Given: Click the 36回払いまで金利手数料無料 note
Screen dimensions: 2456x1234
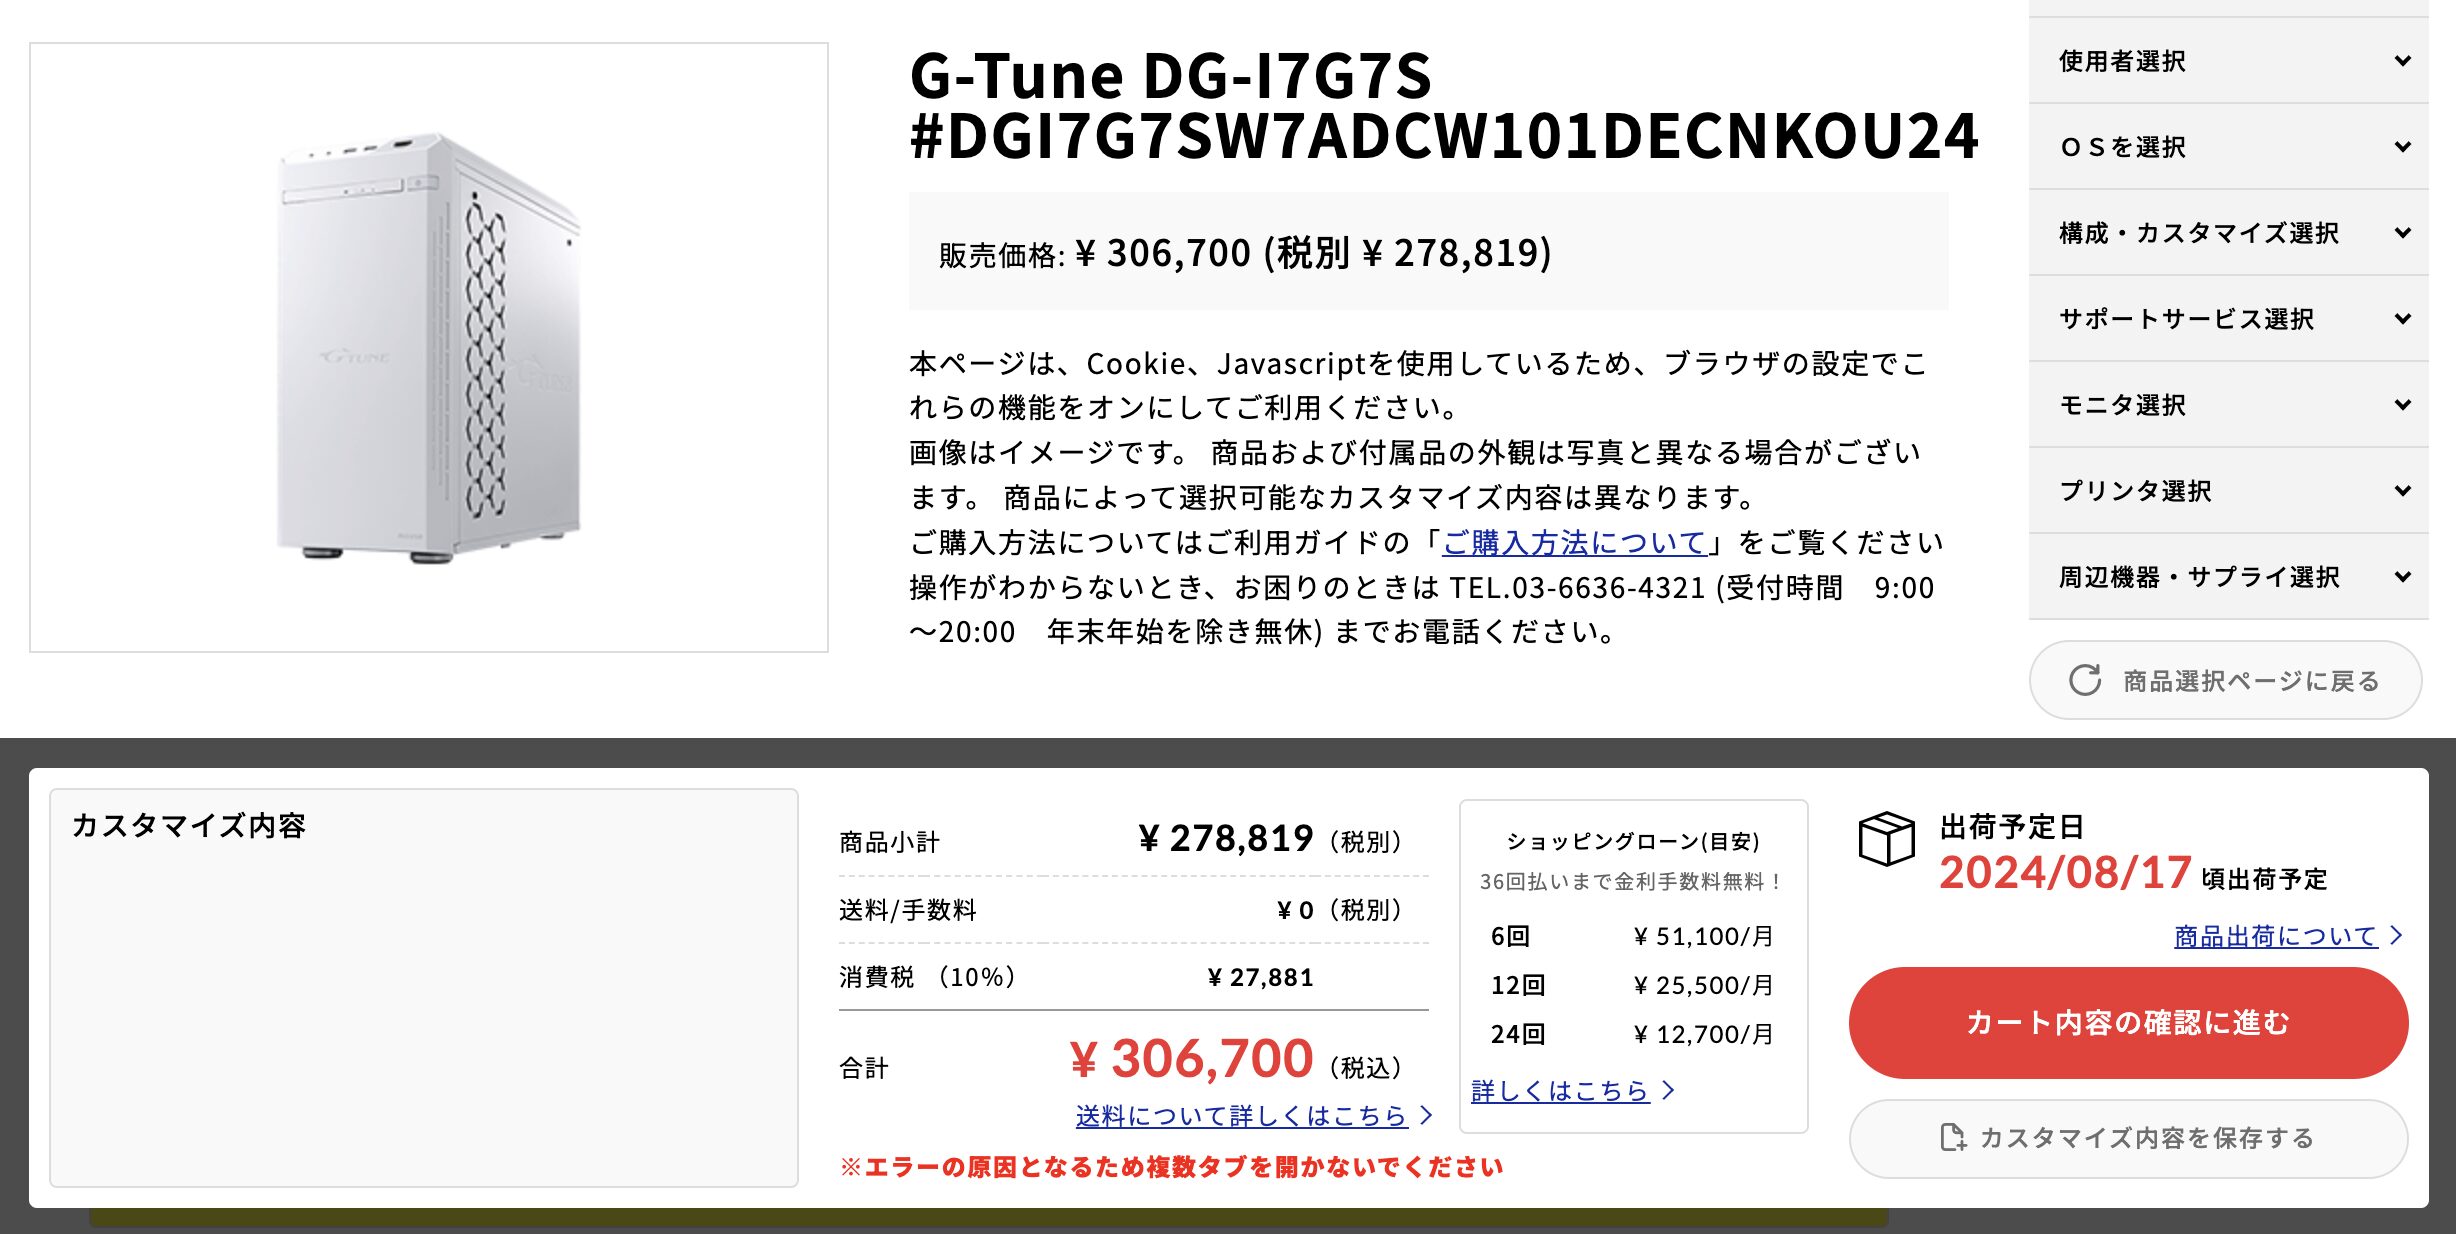Looking at the screenshot, I should pos(1633,881).
